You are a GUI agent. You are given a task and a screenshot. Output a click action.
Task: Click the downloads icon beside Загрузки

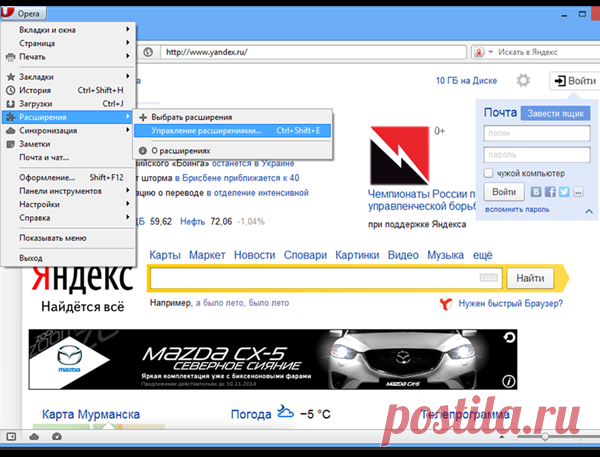click(x=11, y=104)
